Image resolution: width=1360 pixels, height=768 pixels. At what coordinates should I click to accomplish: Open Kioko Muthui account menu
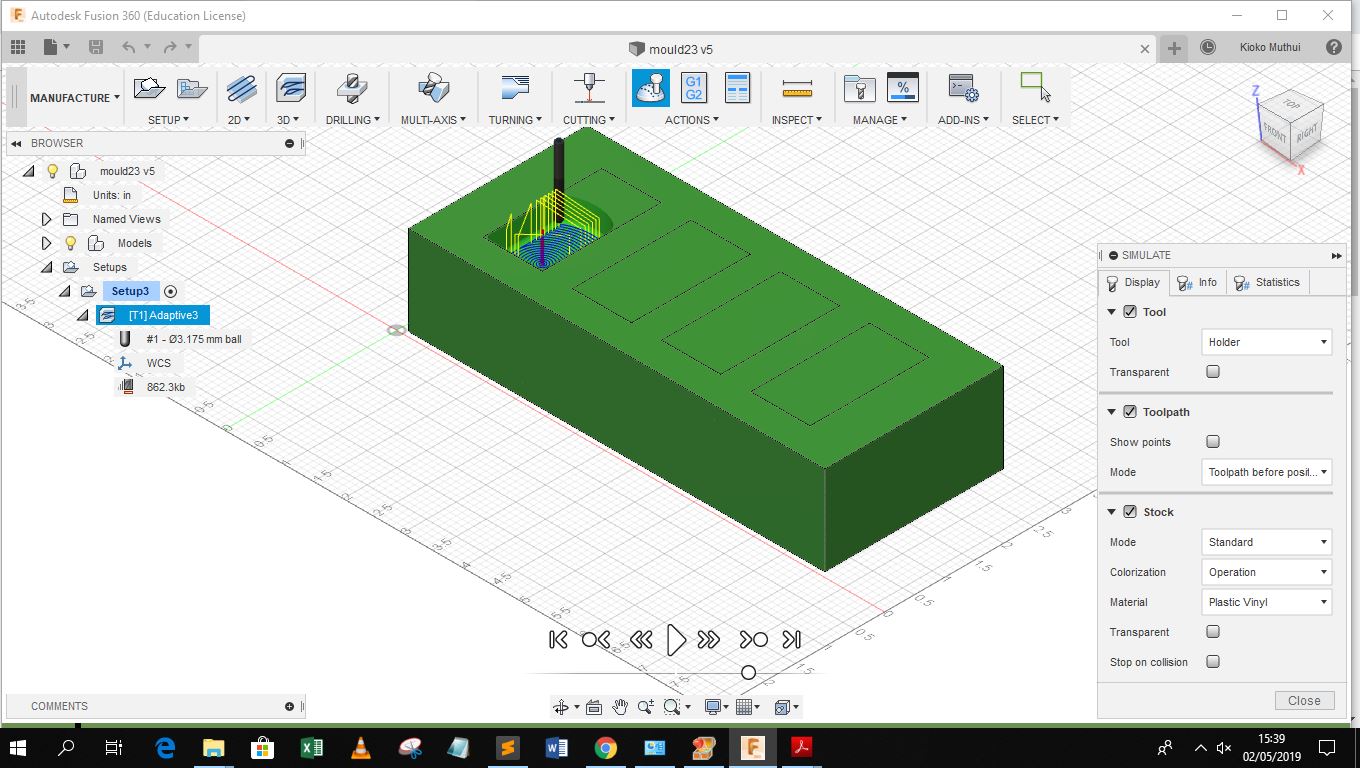(x=1270, y=47)
